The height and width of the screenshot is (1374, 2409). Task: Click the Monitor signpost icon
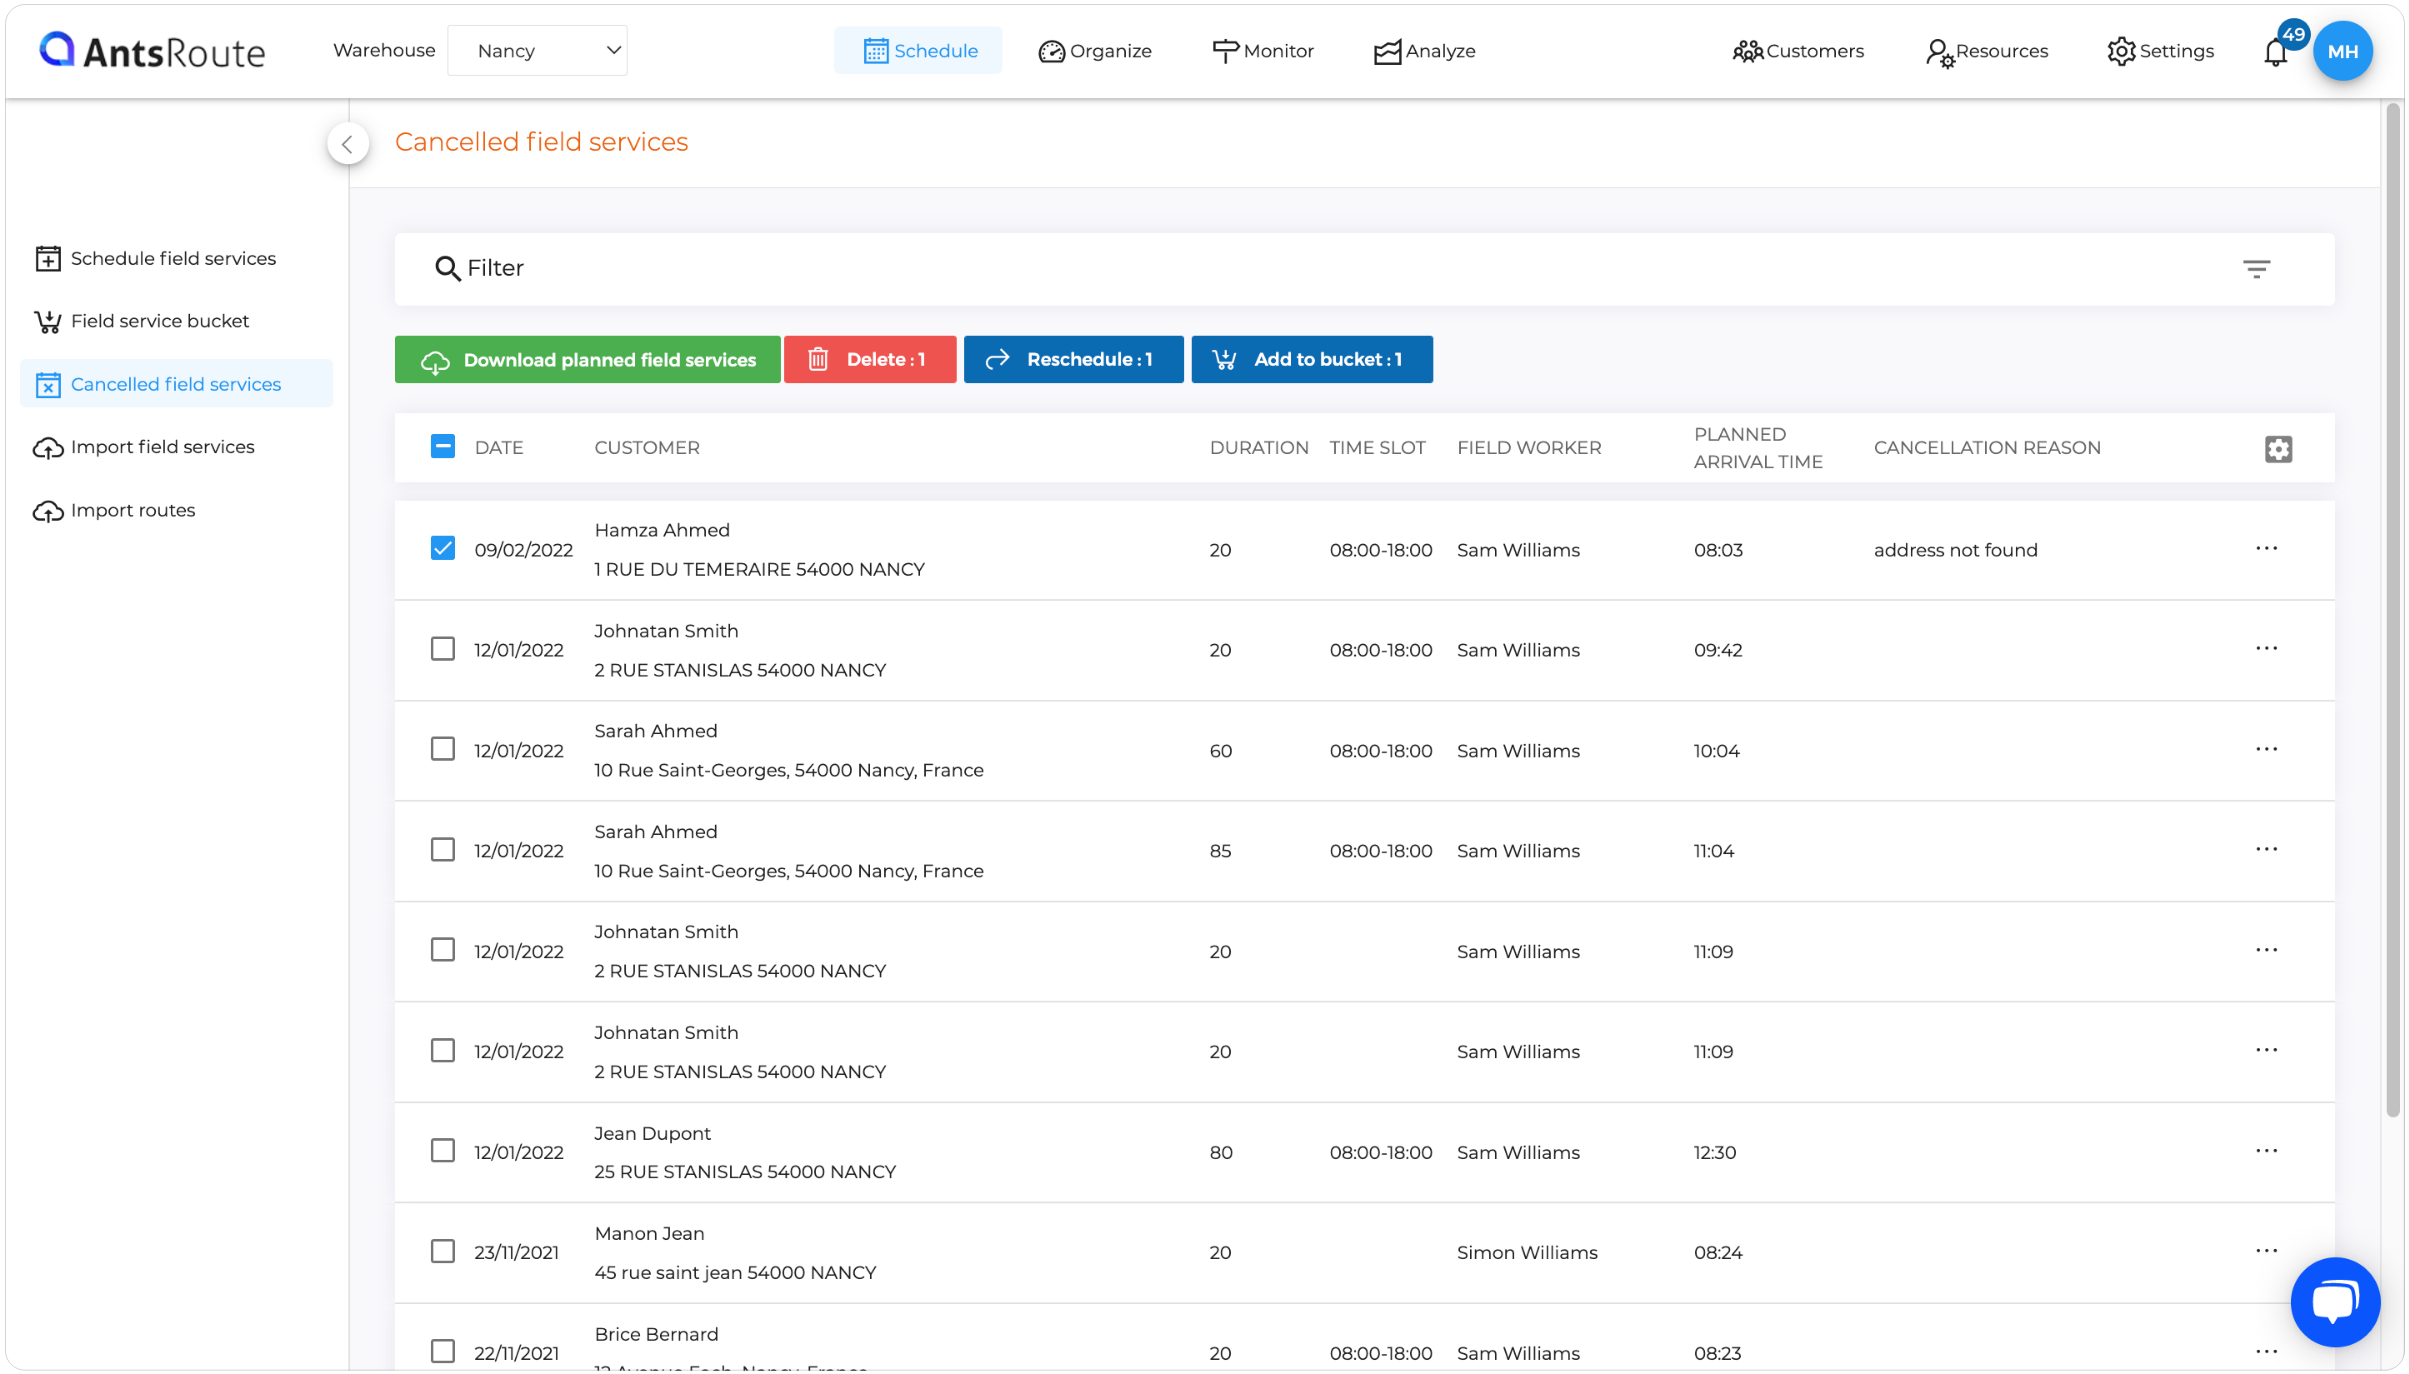[1225, 51]
